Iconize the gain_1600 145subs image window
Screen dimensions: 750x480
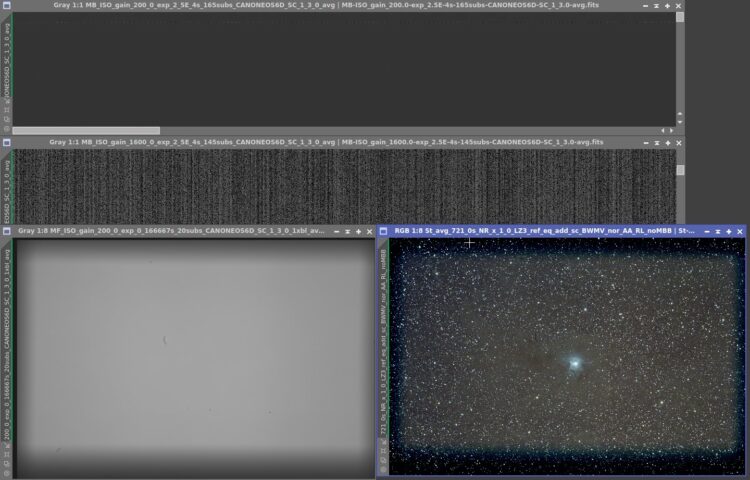point(646,143)
